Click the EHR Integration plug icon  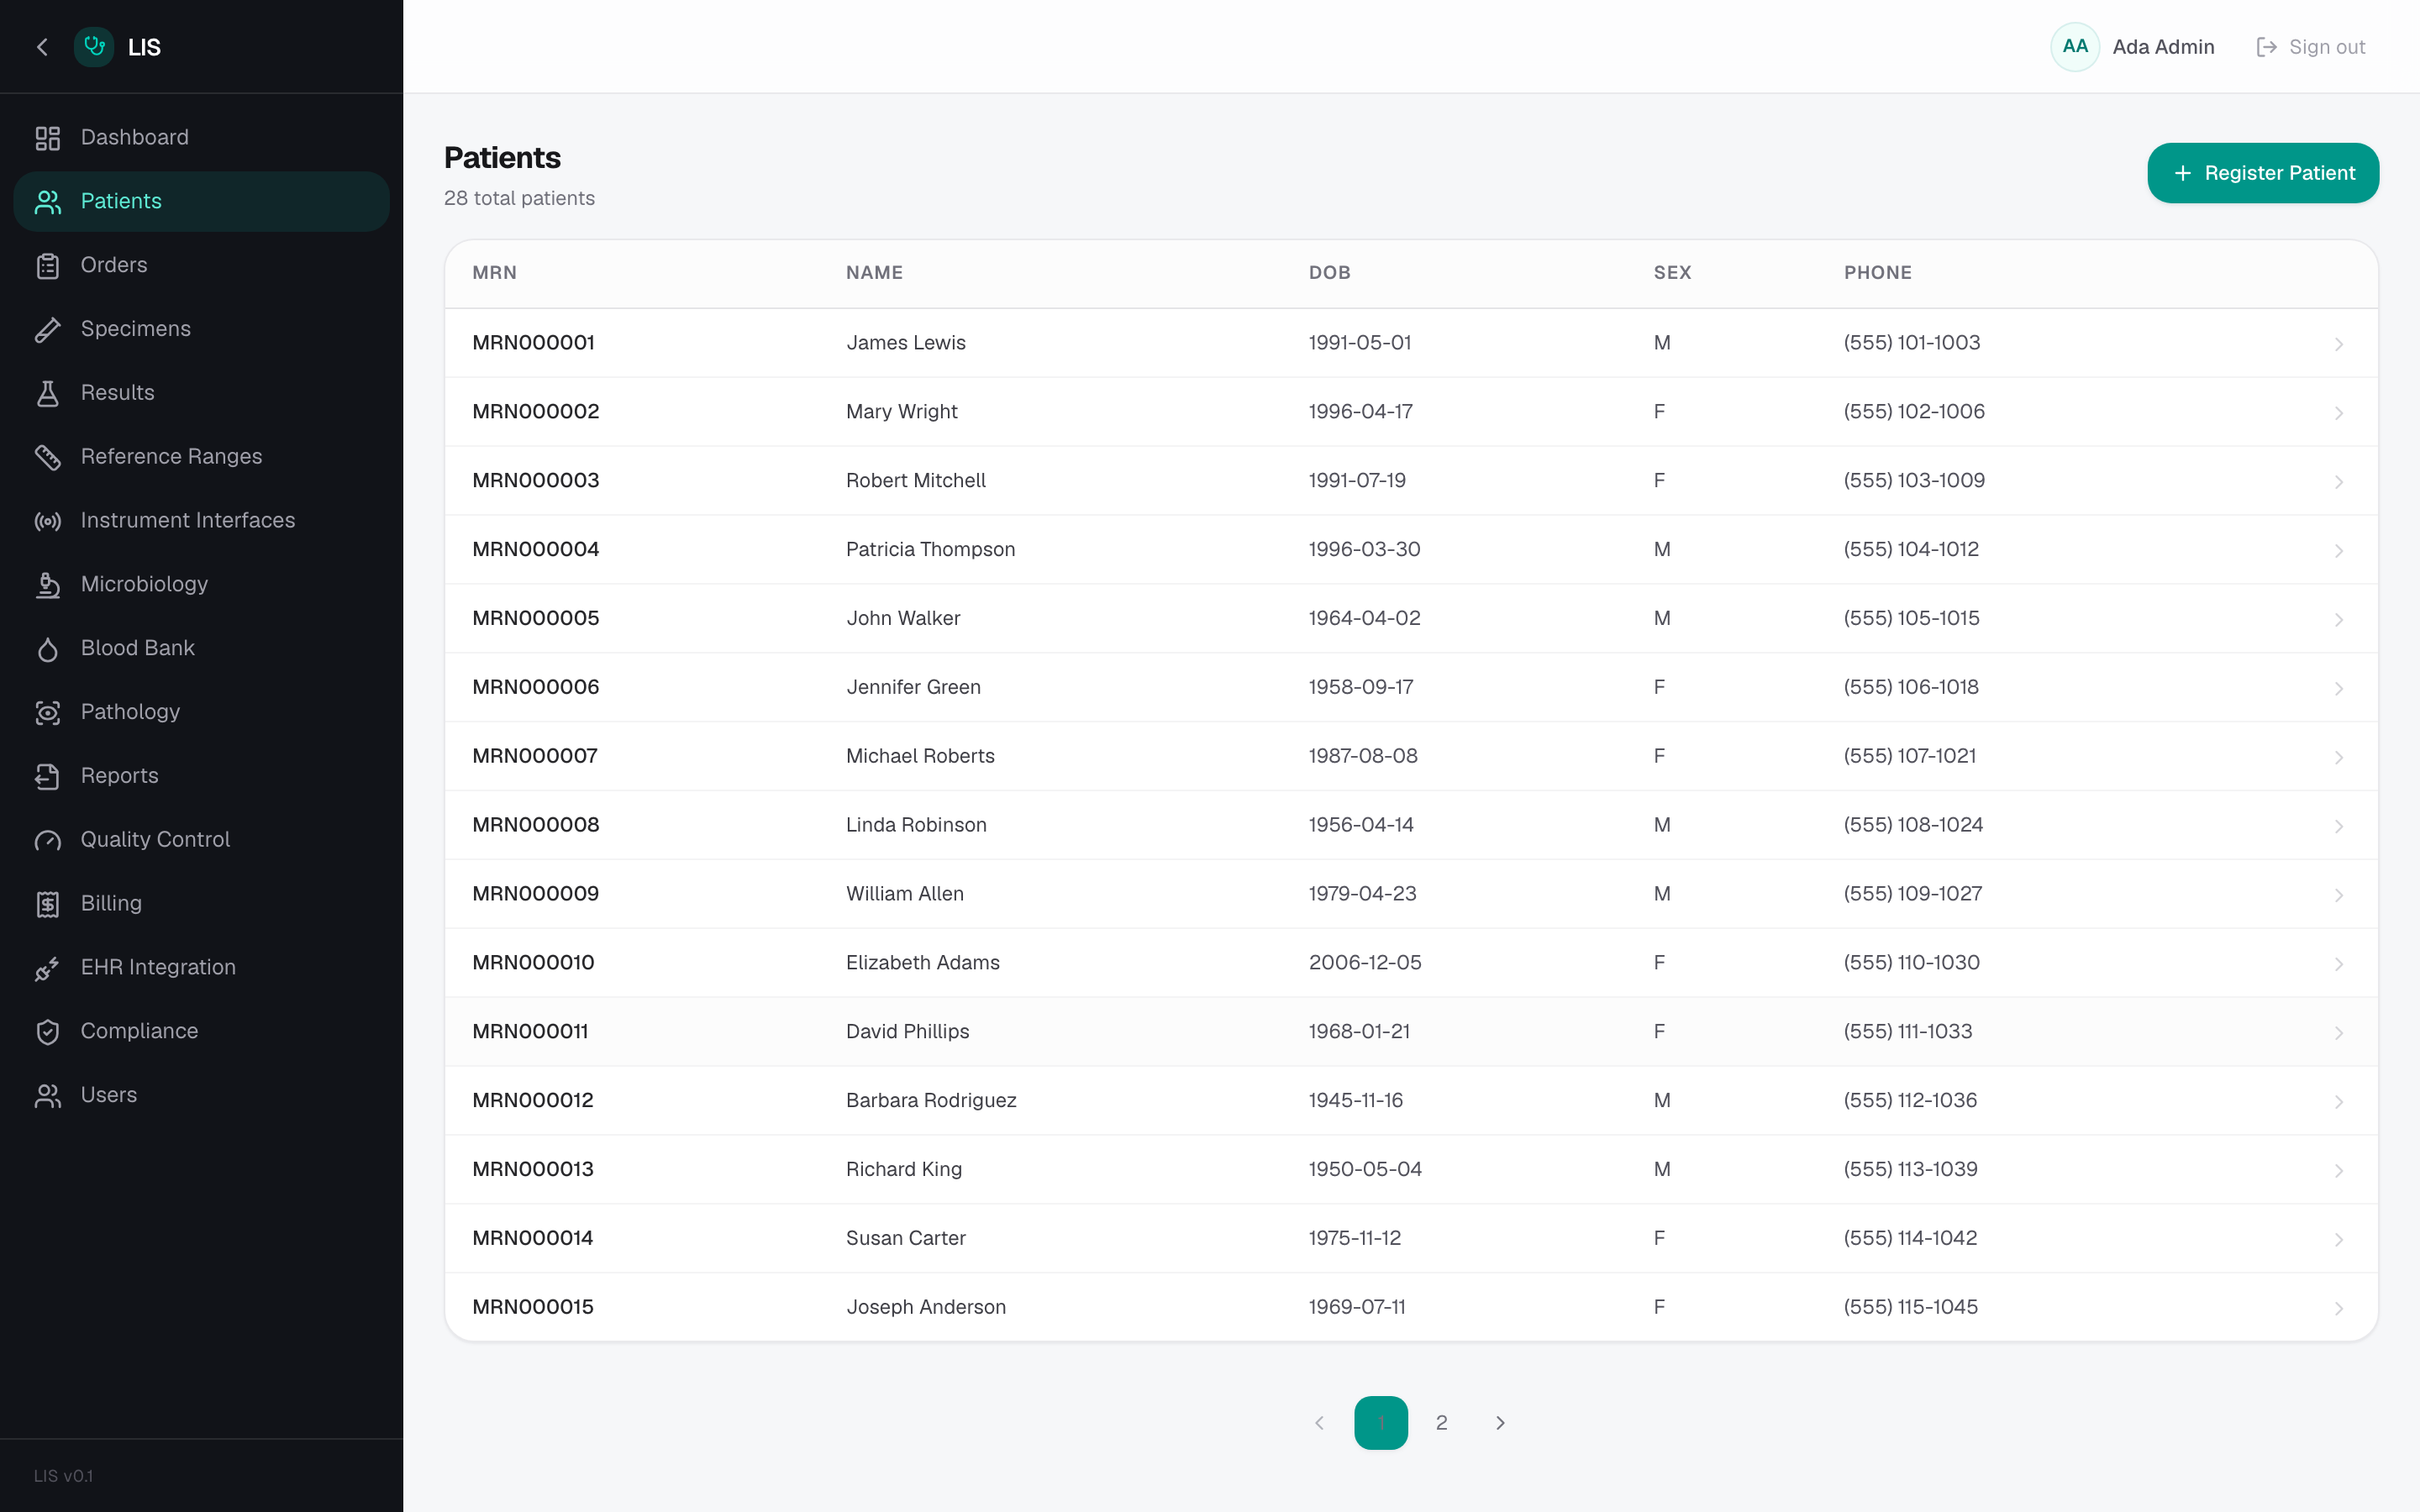tap(47, 968)
